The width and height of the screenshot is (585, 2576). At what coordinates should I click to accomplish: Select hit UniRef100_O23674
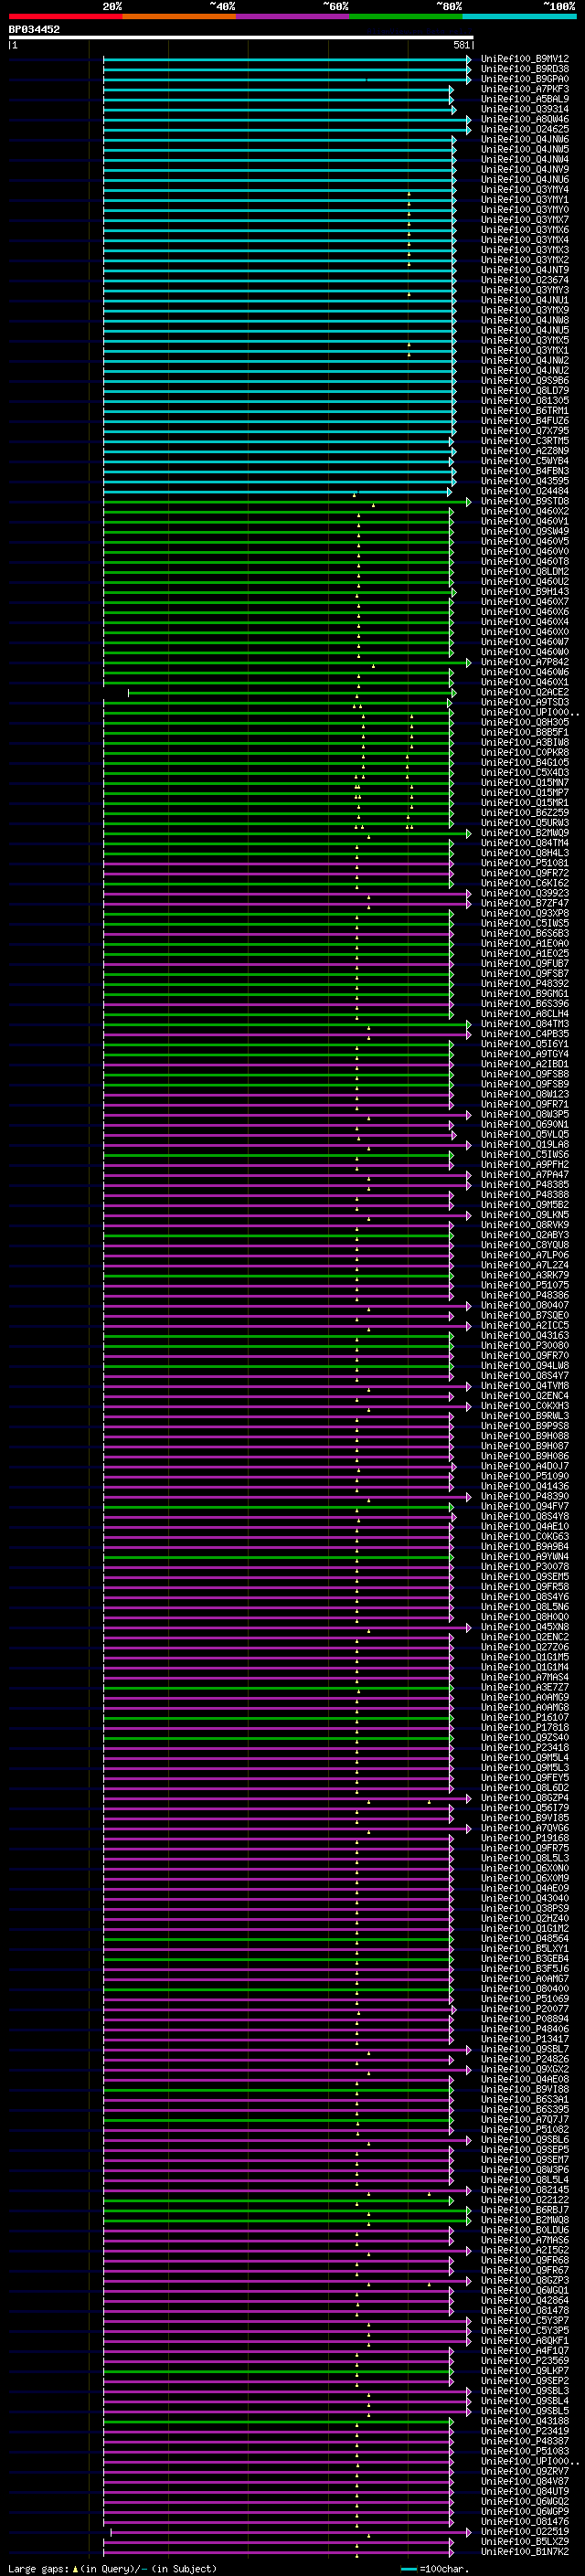click(525, 280)
